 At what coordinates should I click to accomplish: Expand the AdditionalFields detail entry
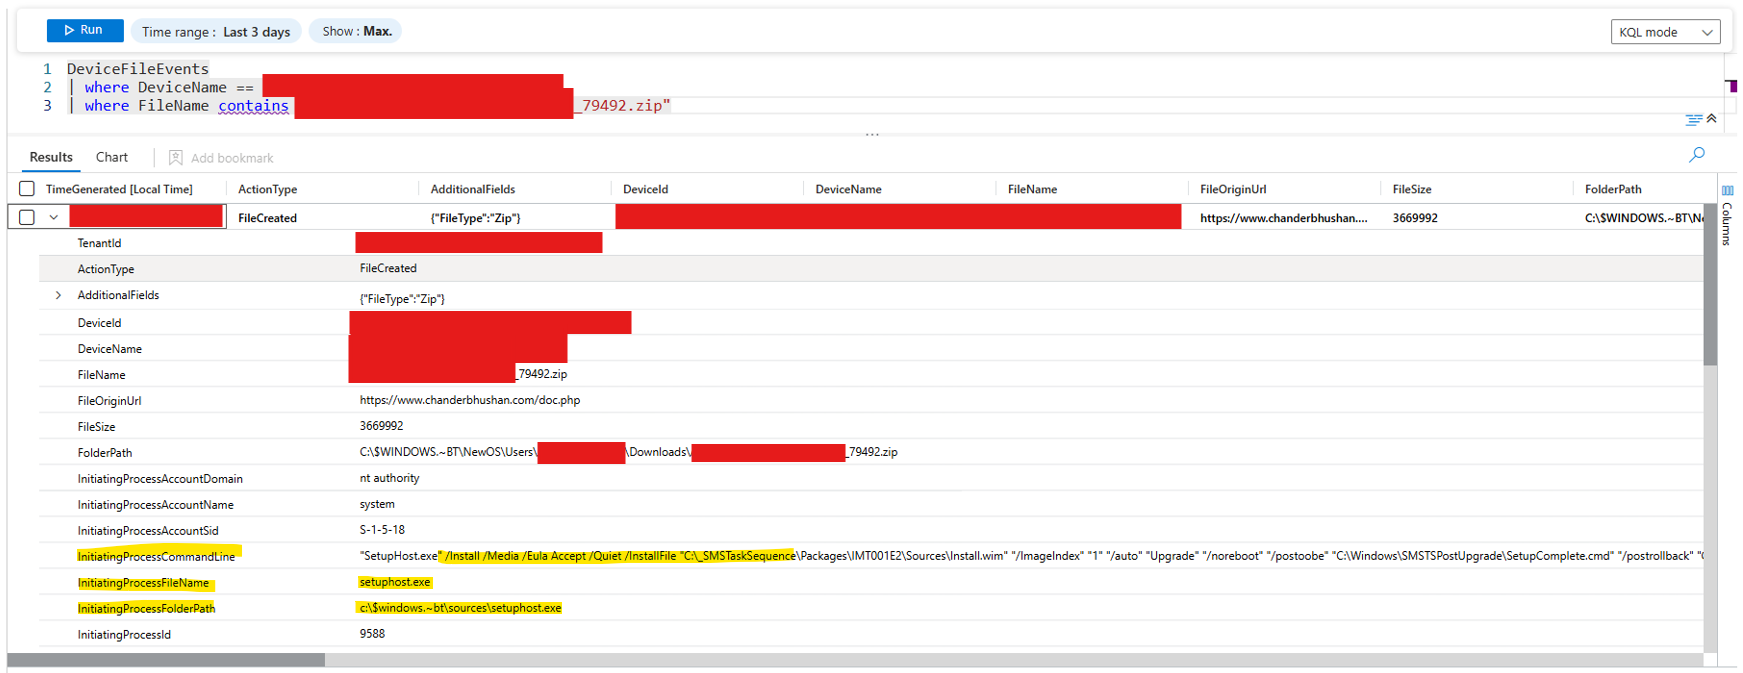(x=58, y=295)
